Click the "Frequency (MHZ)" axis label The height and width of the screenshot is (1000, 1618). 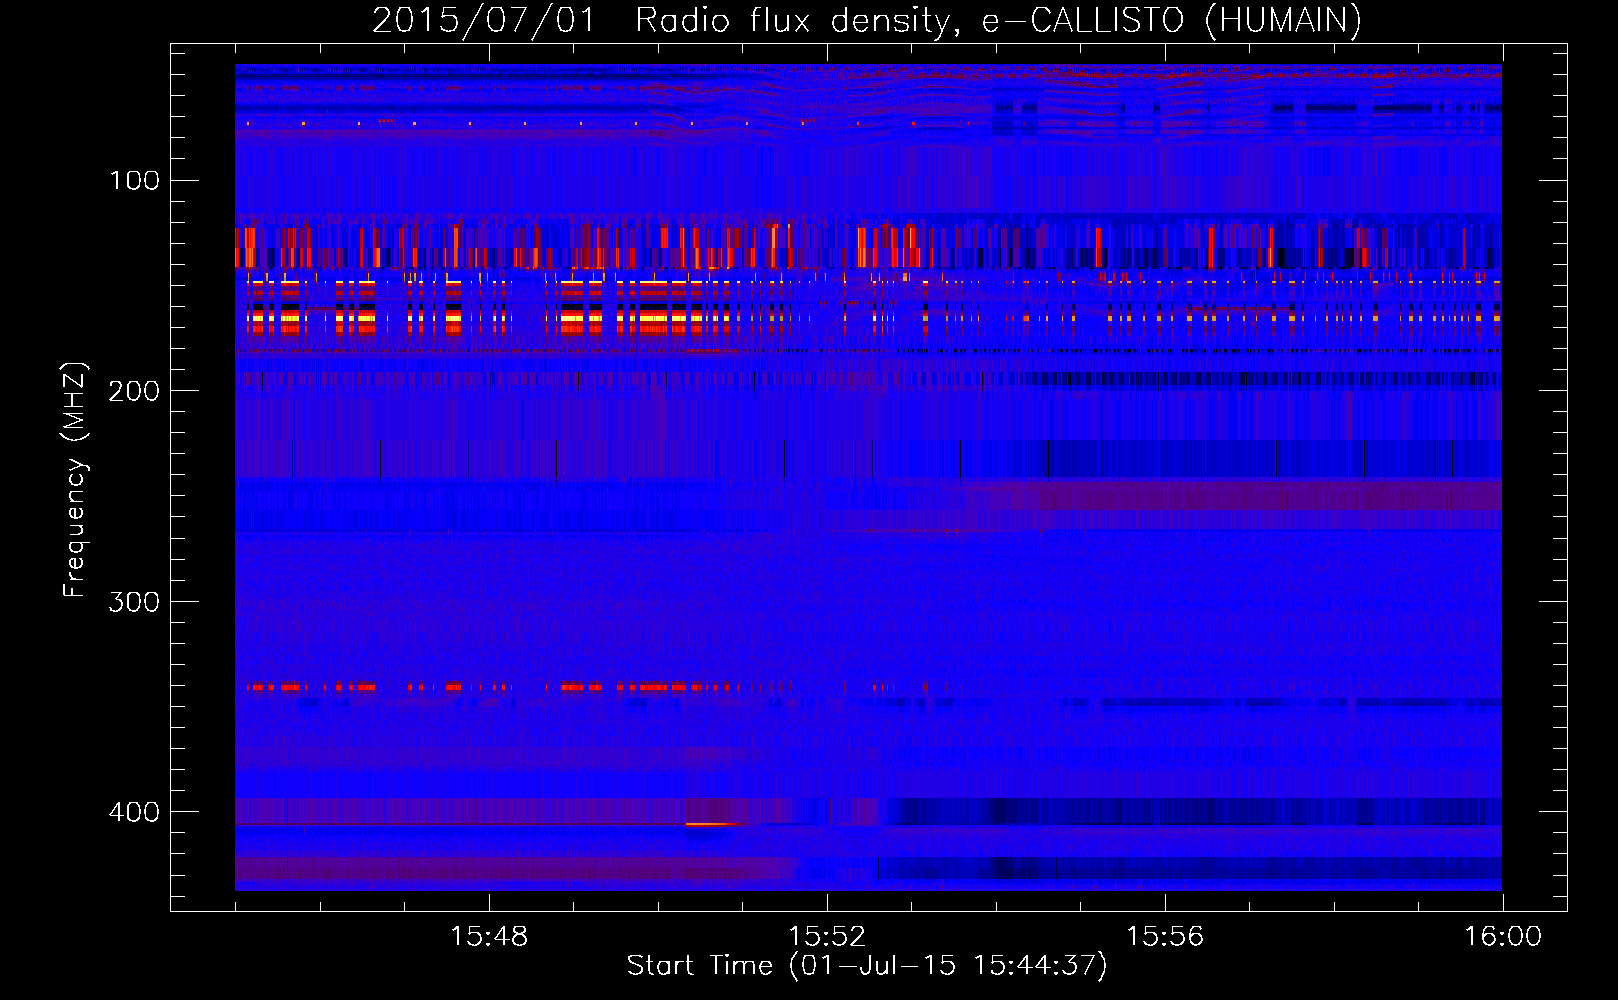tap(75, 480)
